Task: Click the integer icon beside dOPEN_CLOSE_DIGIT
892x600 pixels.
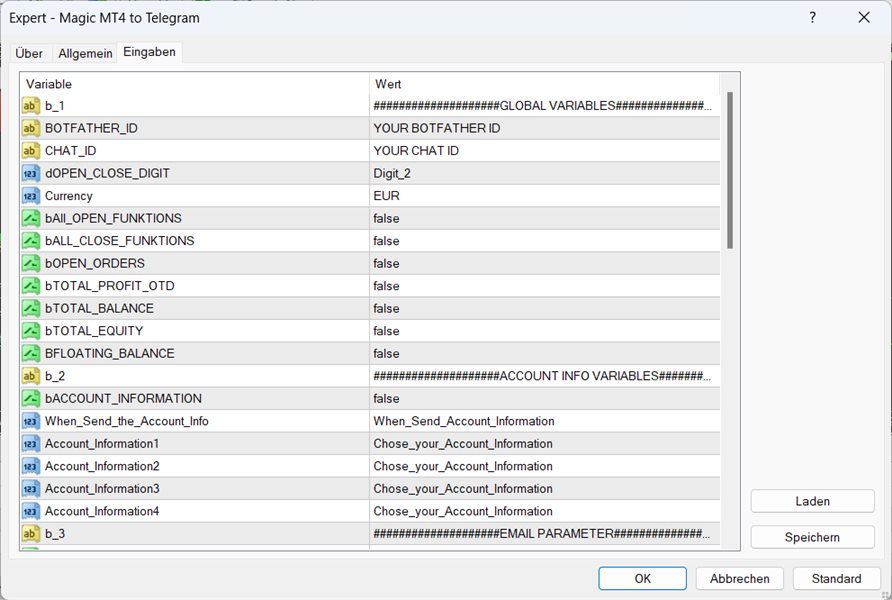Action: point(30,173)
